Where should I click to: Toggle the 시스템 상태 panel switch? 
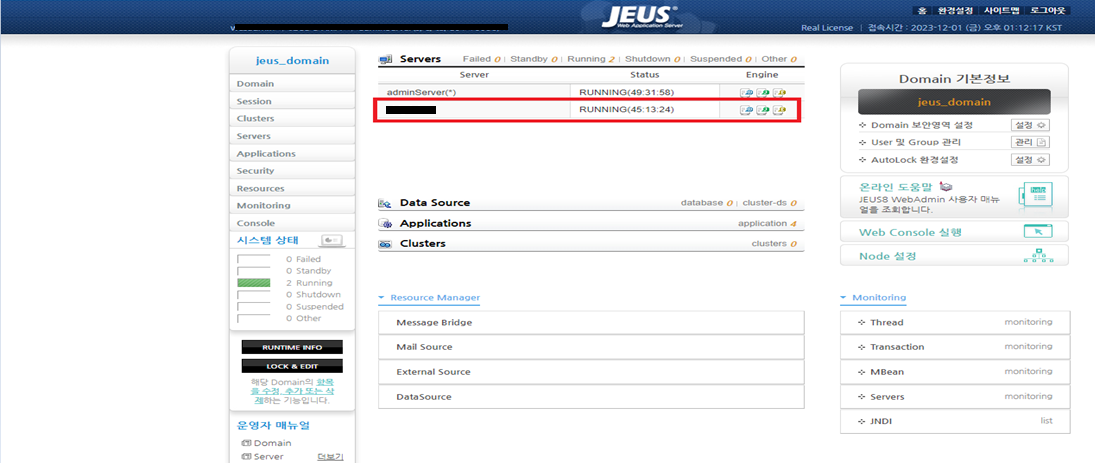click(x=332, y=240)
